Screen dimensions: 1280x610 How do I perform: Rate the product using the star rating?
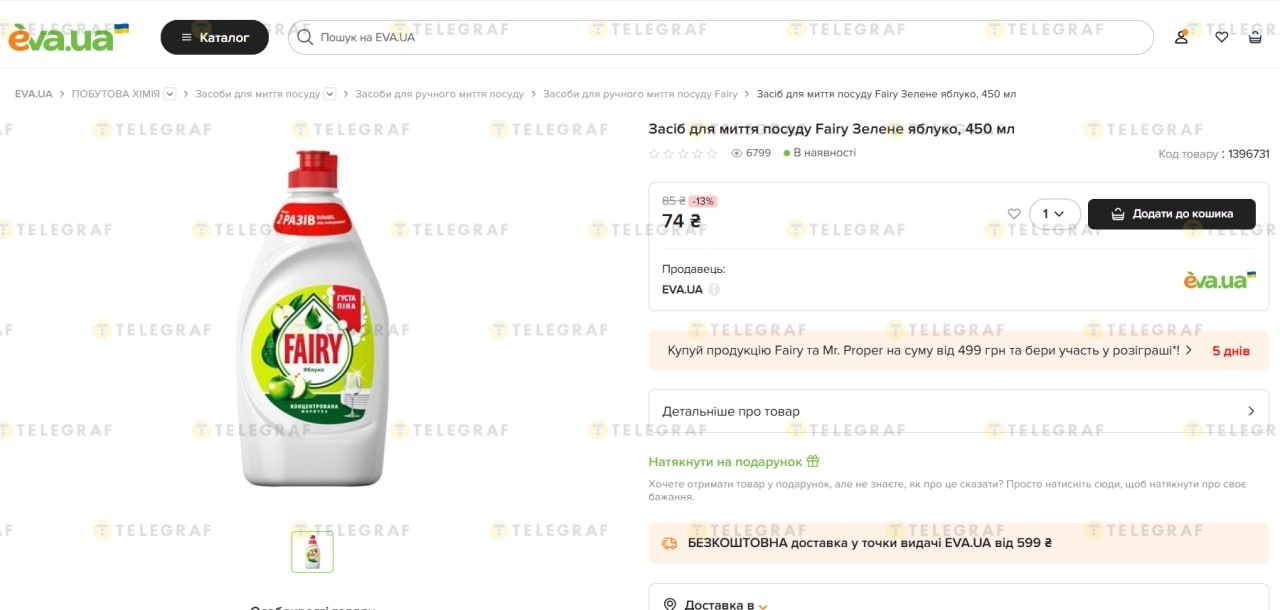coord(683,154)
